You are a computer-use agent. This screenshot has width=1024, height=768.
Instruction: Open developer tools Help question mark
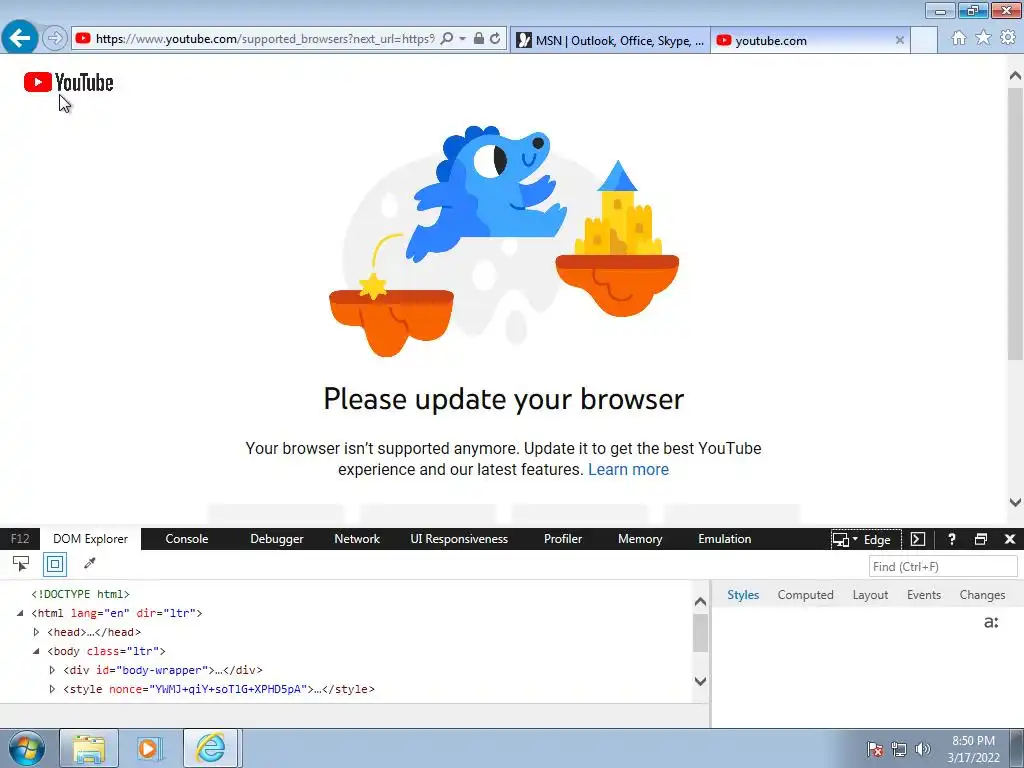(x=952, y=539)
